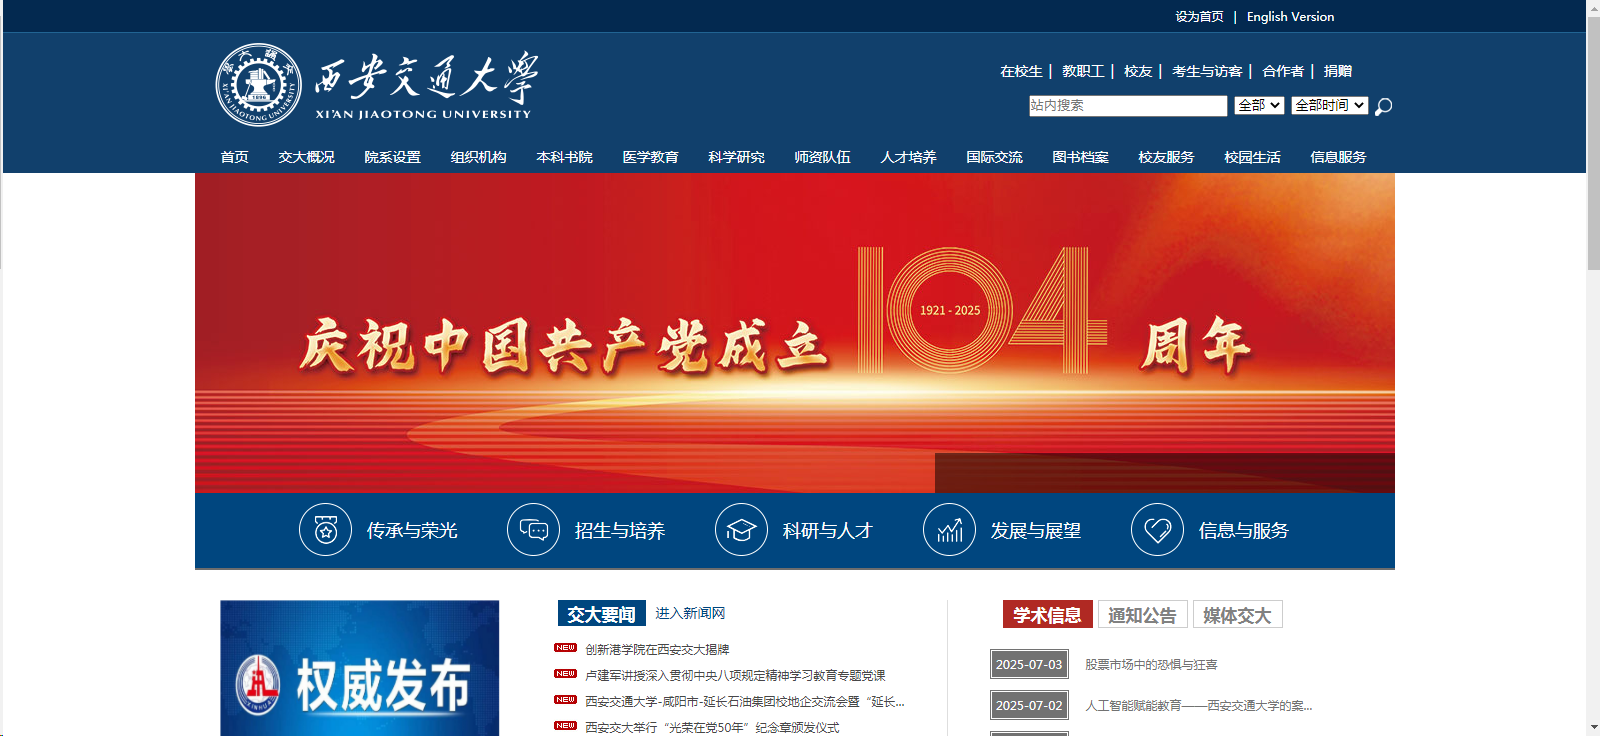Screen dimensions: 1600x736
Task: Open the 全部时间 time range dropdown
Action: point(1329,105)
